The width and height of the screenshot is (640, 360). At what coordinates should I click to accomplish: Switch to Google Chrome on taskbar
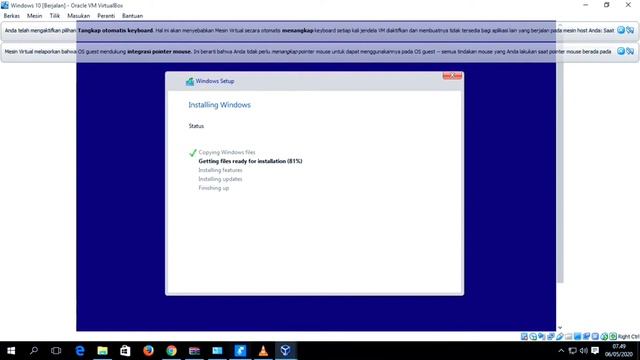pos(171,351)
